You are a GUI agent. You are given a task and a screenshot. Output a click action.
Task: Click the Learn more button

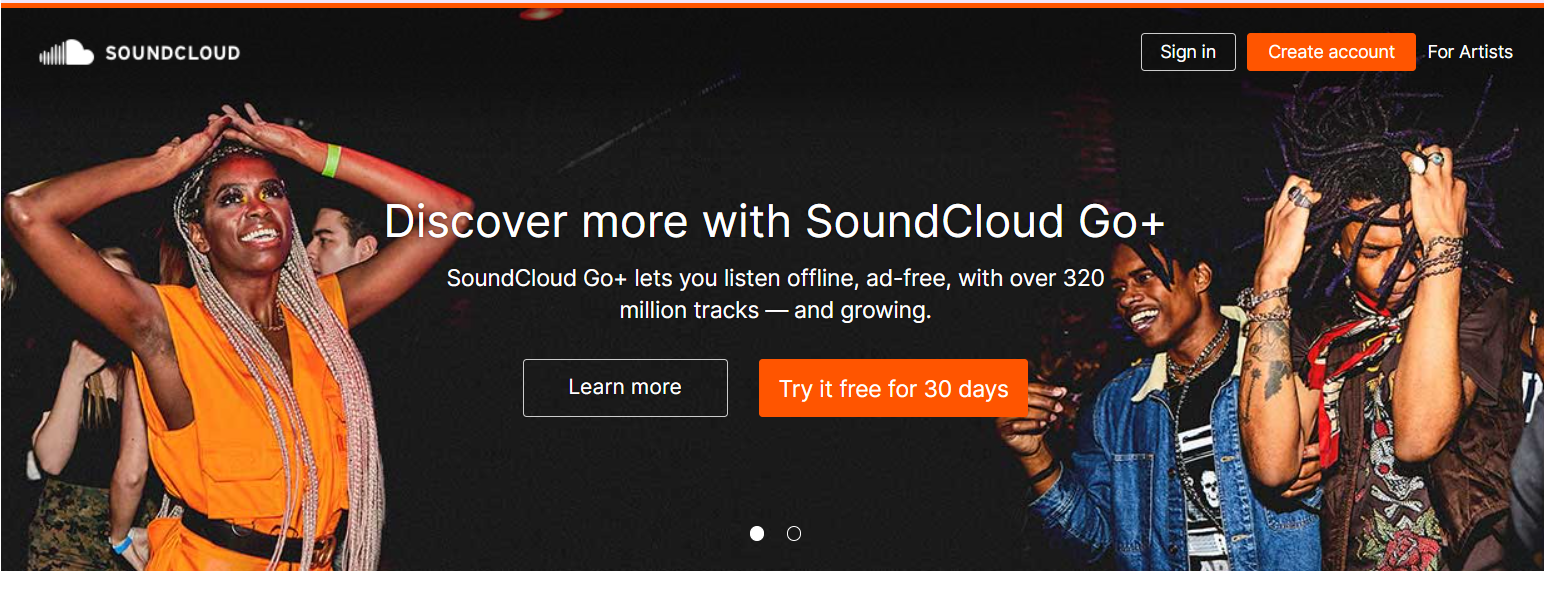click(625, 388)
